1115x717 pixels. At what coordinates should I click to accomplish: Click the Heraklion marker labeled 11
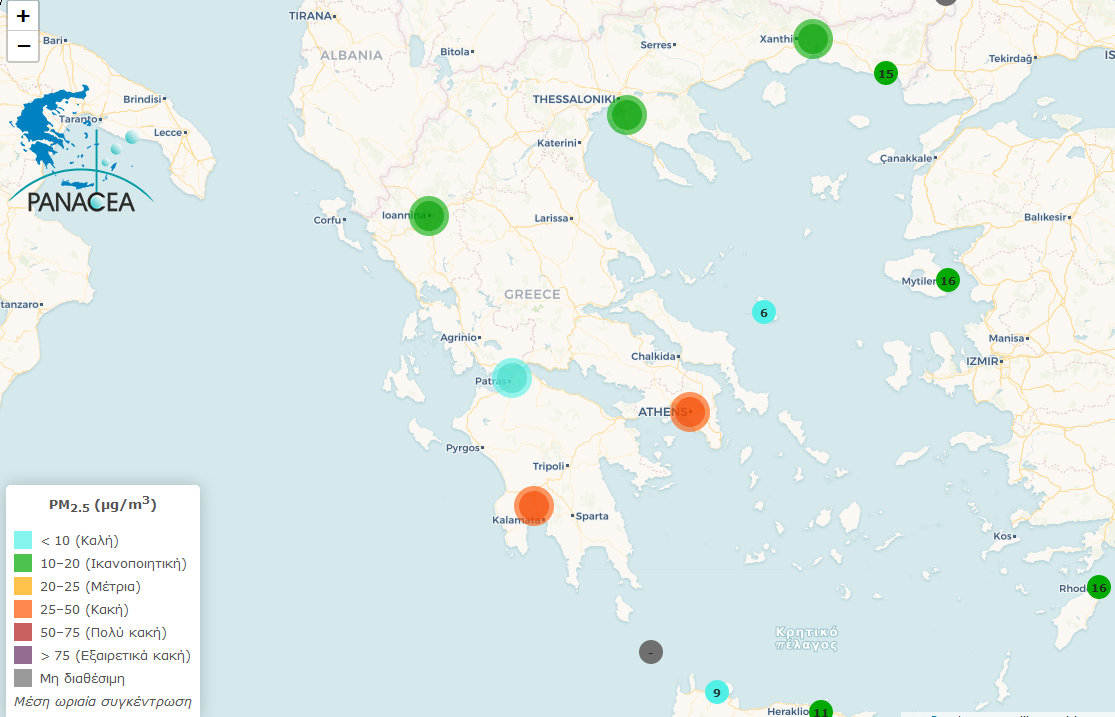(x=820, y=710)
